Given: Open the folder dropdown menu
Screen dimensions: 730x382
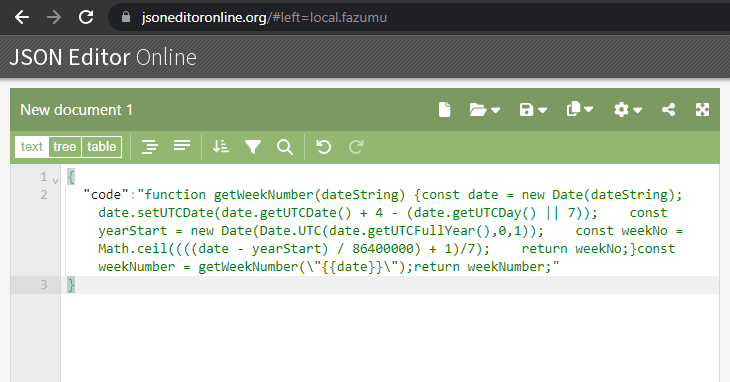Looking at the screenshot, I should [484, 110].
